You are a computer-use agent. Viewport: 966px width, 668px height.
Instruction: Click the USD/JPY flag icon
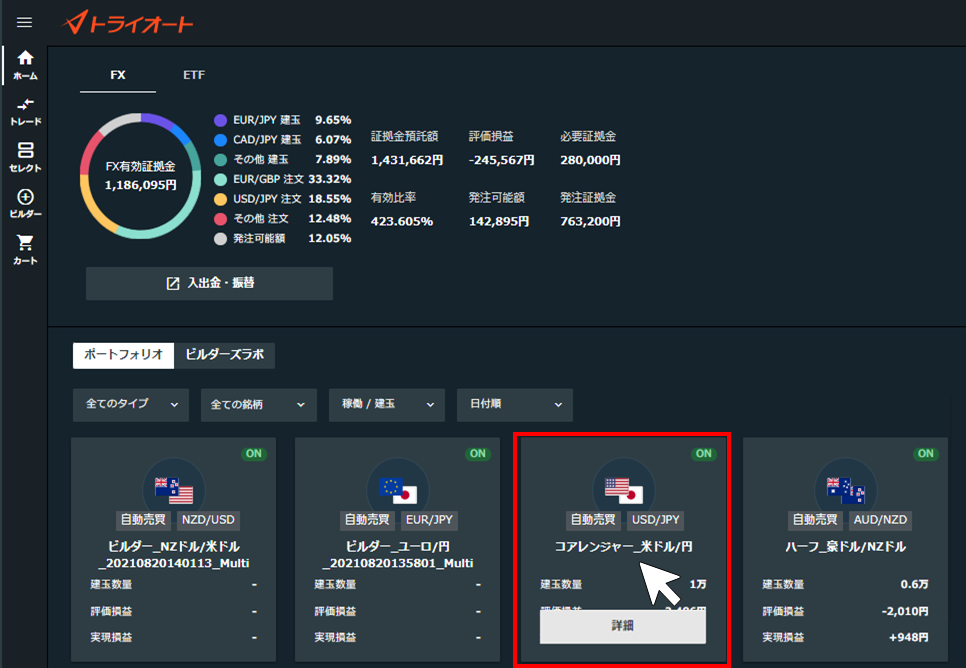click(623, 489)
